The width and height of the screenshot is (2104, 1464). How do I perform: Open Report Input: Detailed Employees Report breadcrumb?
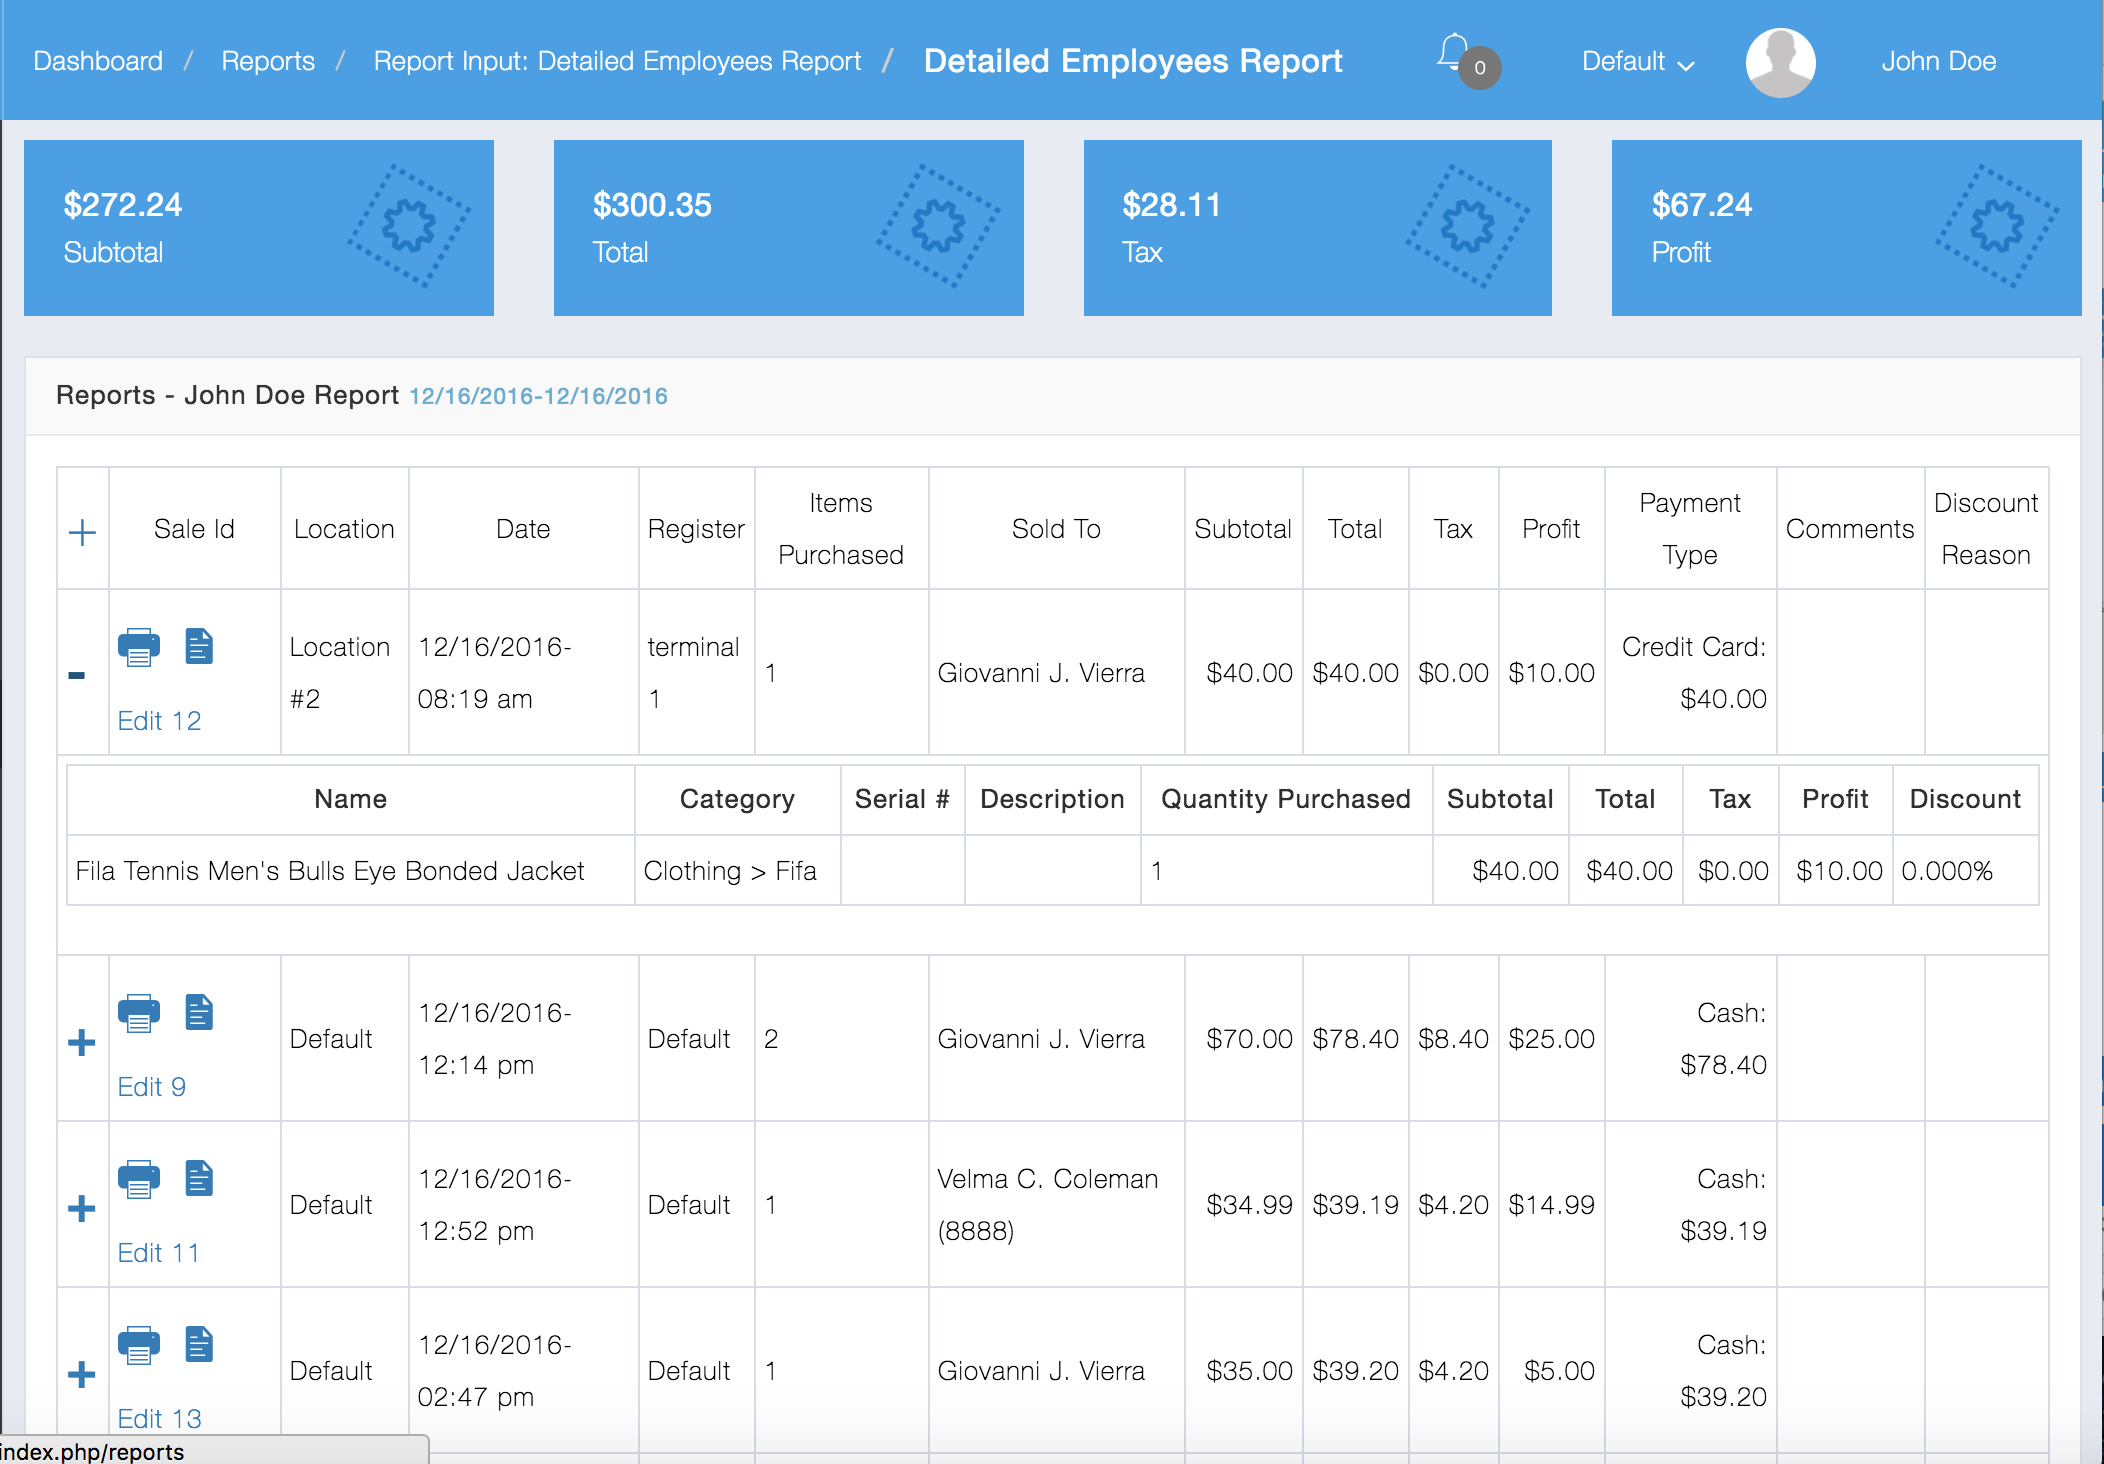[x=617, y=62]
